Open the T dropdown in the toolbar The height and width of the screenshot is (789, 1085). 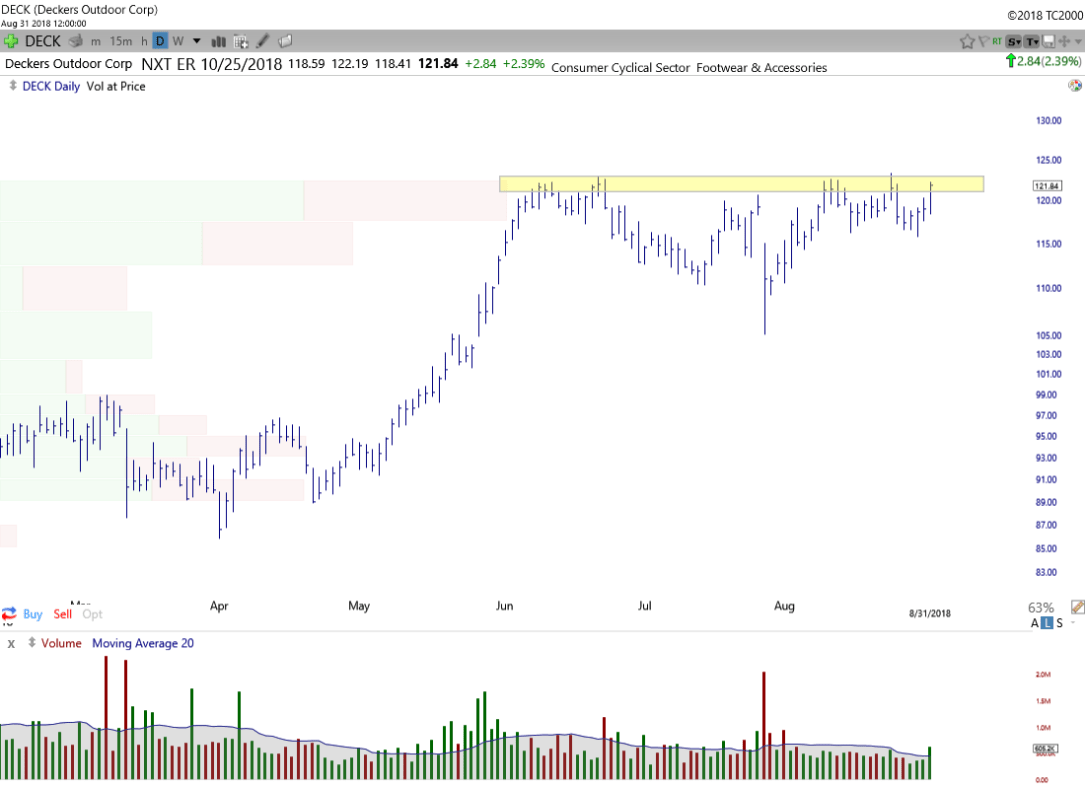point(1031,41)
